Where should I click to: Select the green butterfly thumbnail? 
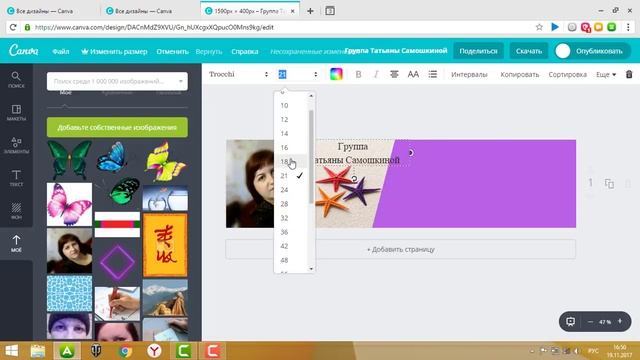point(69,160)
